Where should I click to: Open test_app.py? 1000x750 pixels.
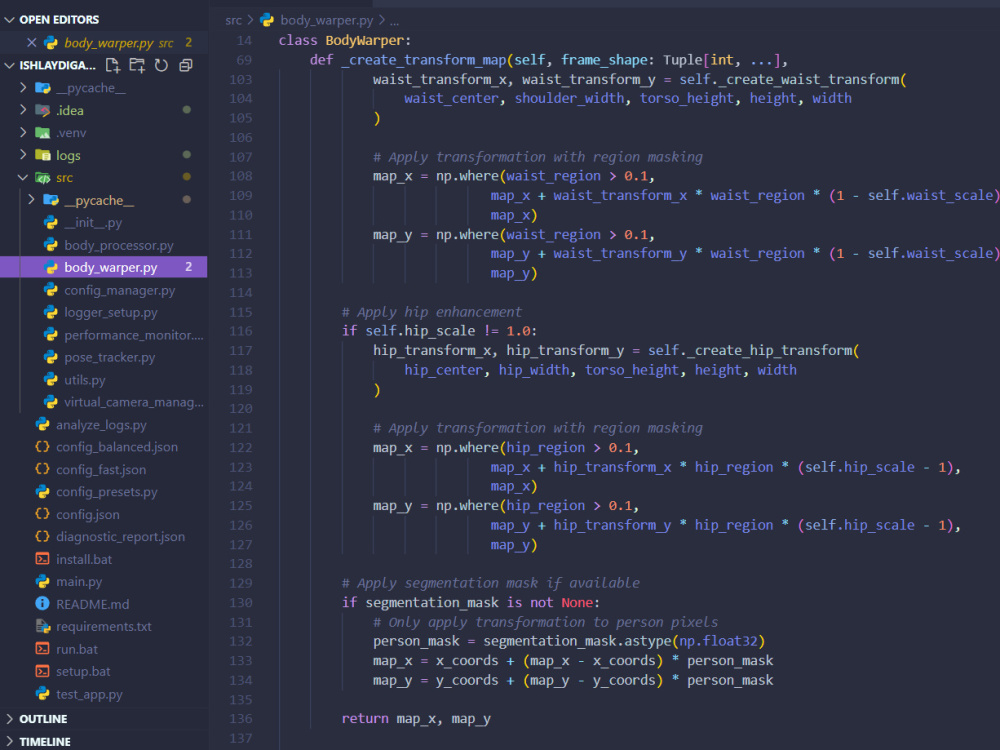point(89,694)
